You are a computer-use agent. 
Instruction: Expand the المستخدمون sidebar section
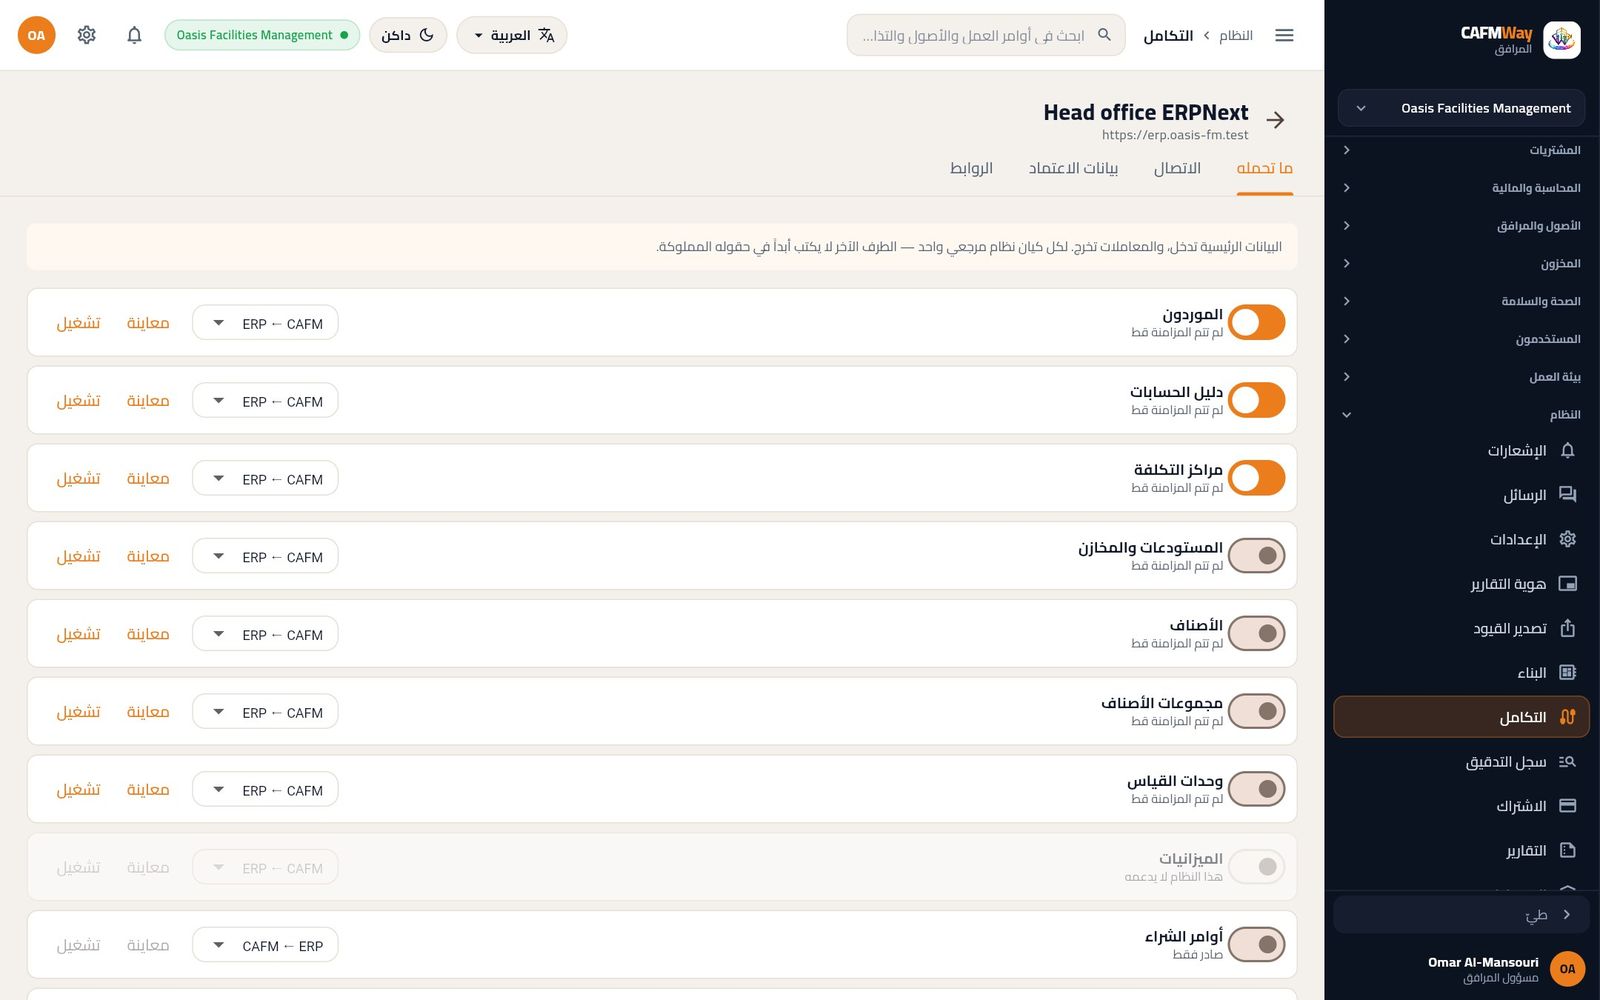[x=1461, y=339]
